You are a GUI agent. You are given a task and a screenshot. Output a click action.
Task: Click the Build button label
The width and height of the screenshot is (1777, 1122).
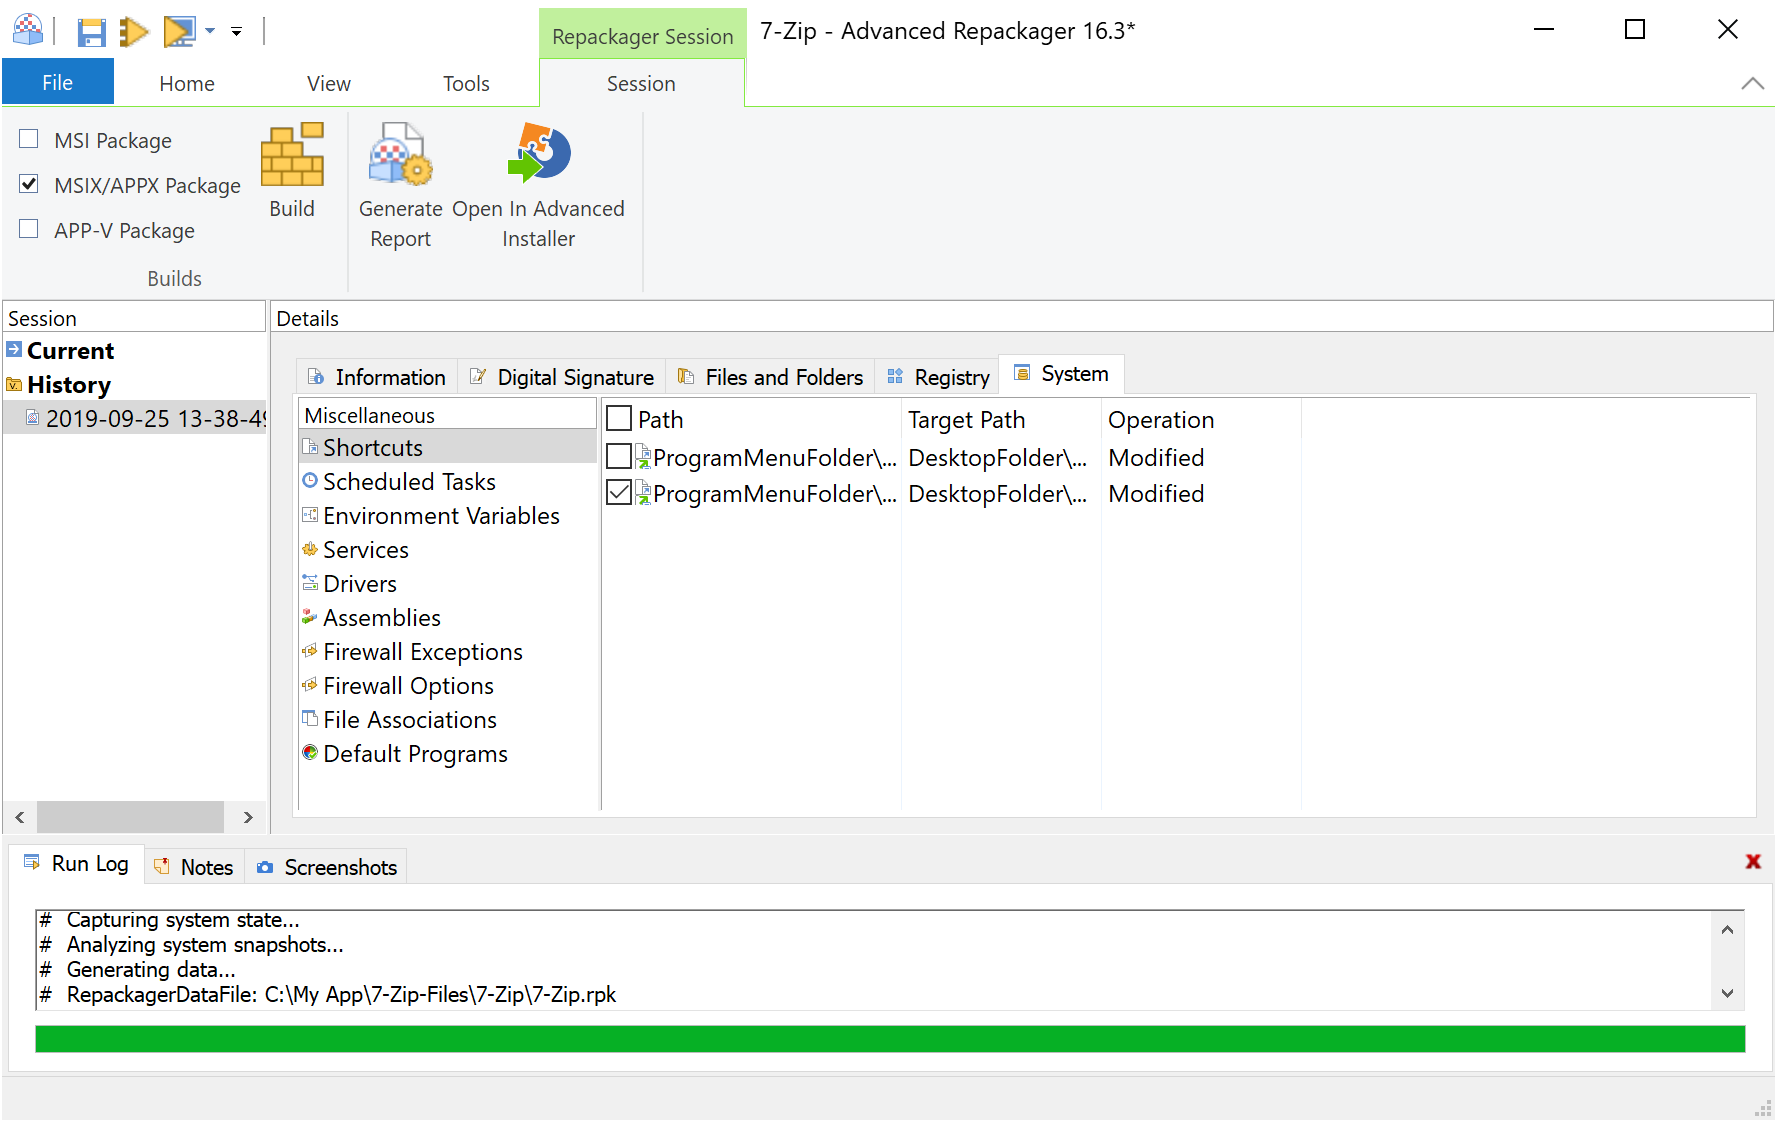click(x=292, y=209)
